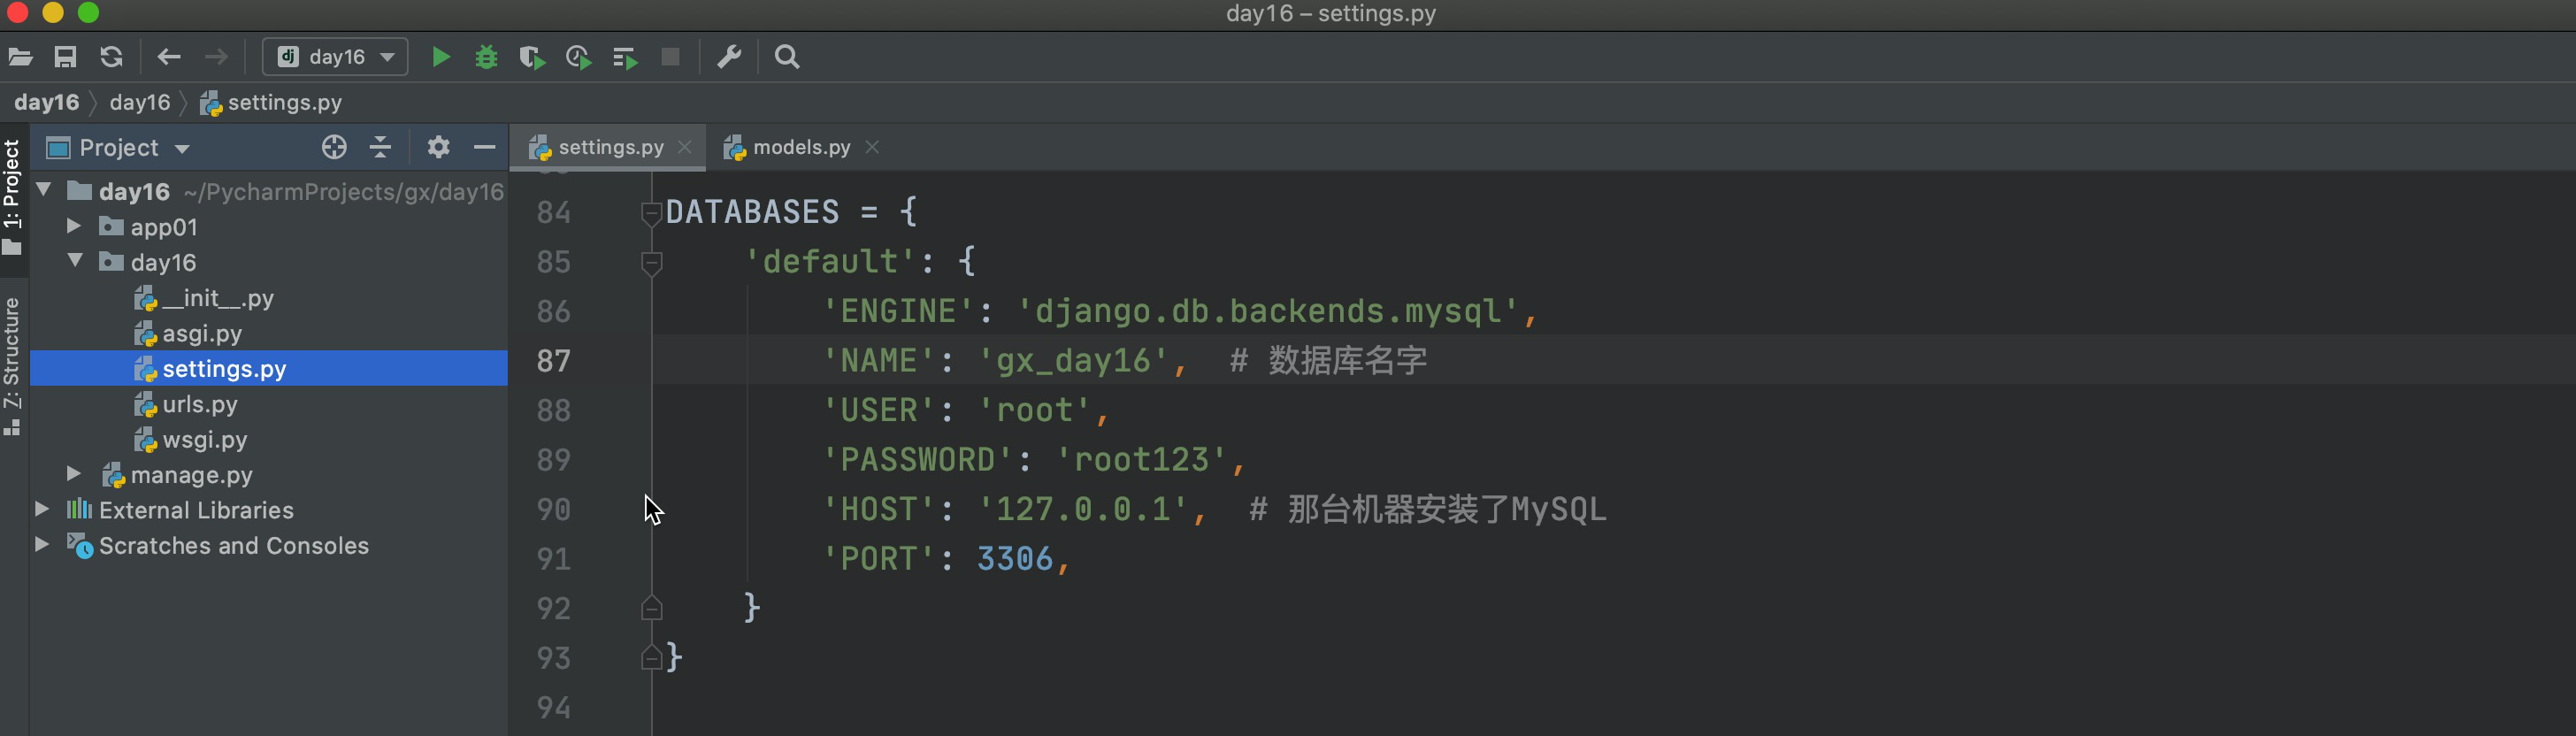Navigate forward with the right arrow
Screen dimensions: 2576x736
pyautogui.click(x=215, y=57)
